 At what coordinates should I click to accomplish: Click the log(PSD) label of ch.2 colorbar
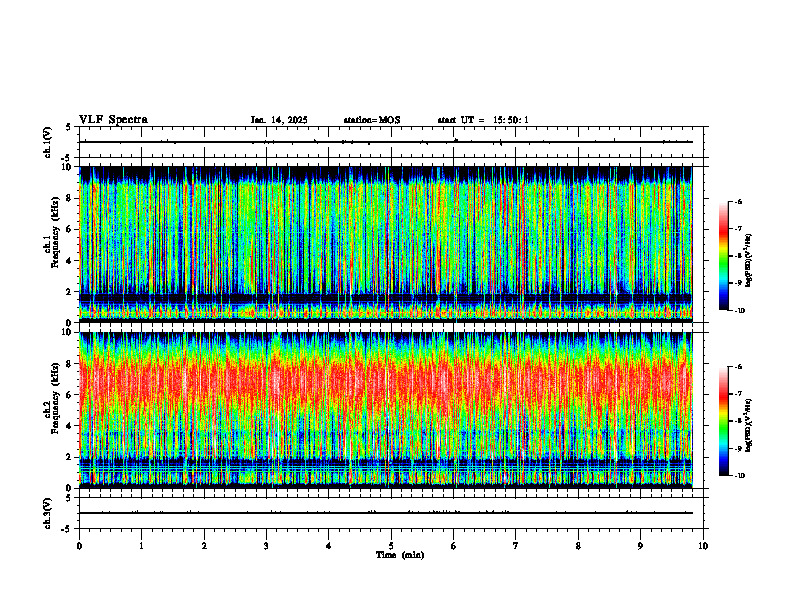[749, 425]
